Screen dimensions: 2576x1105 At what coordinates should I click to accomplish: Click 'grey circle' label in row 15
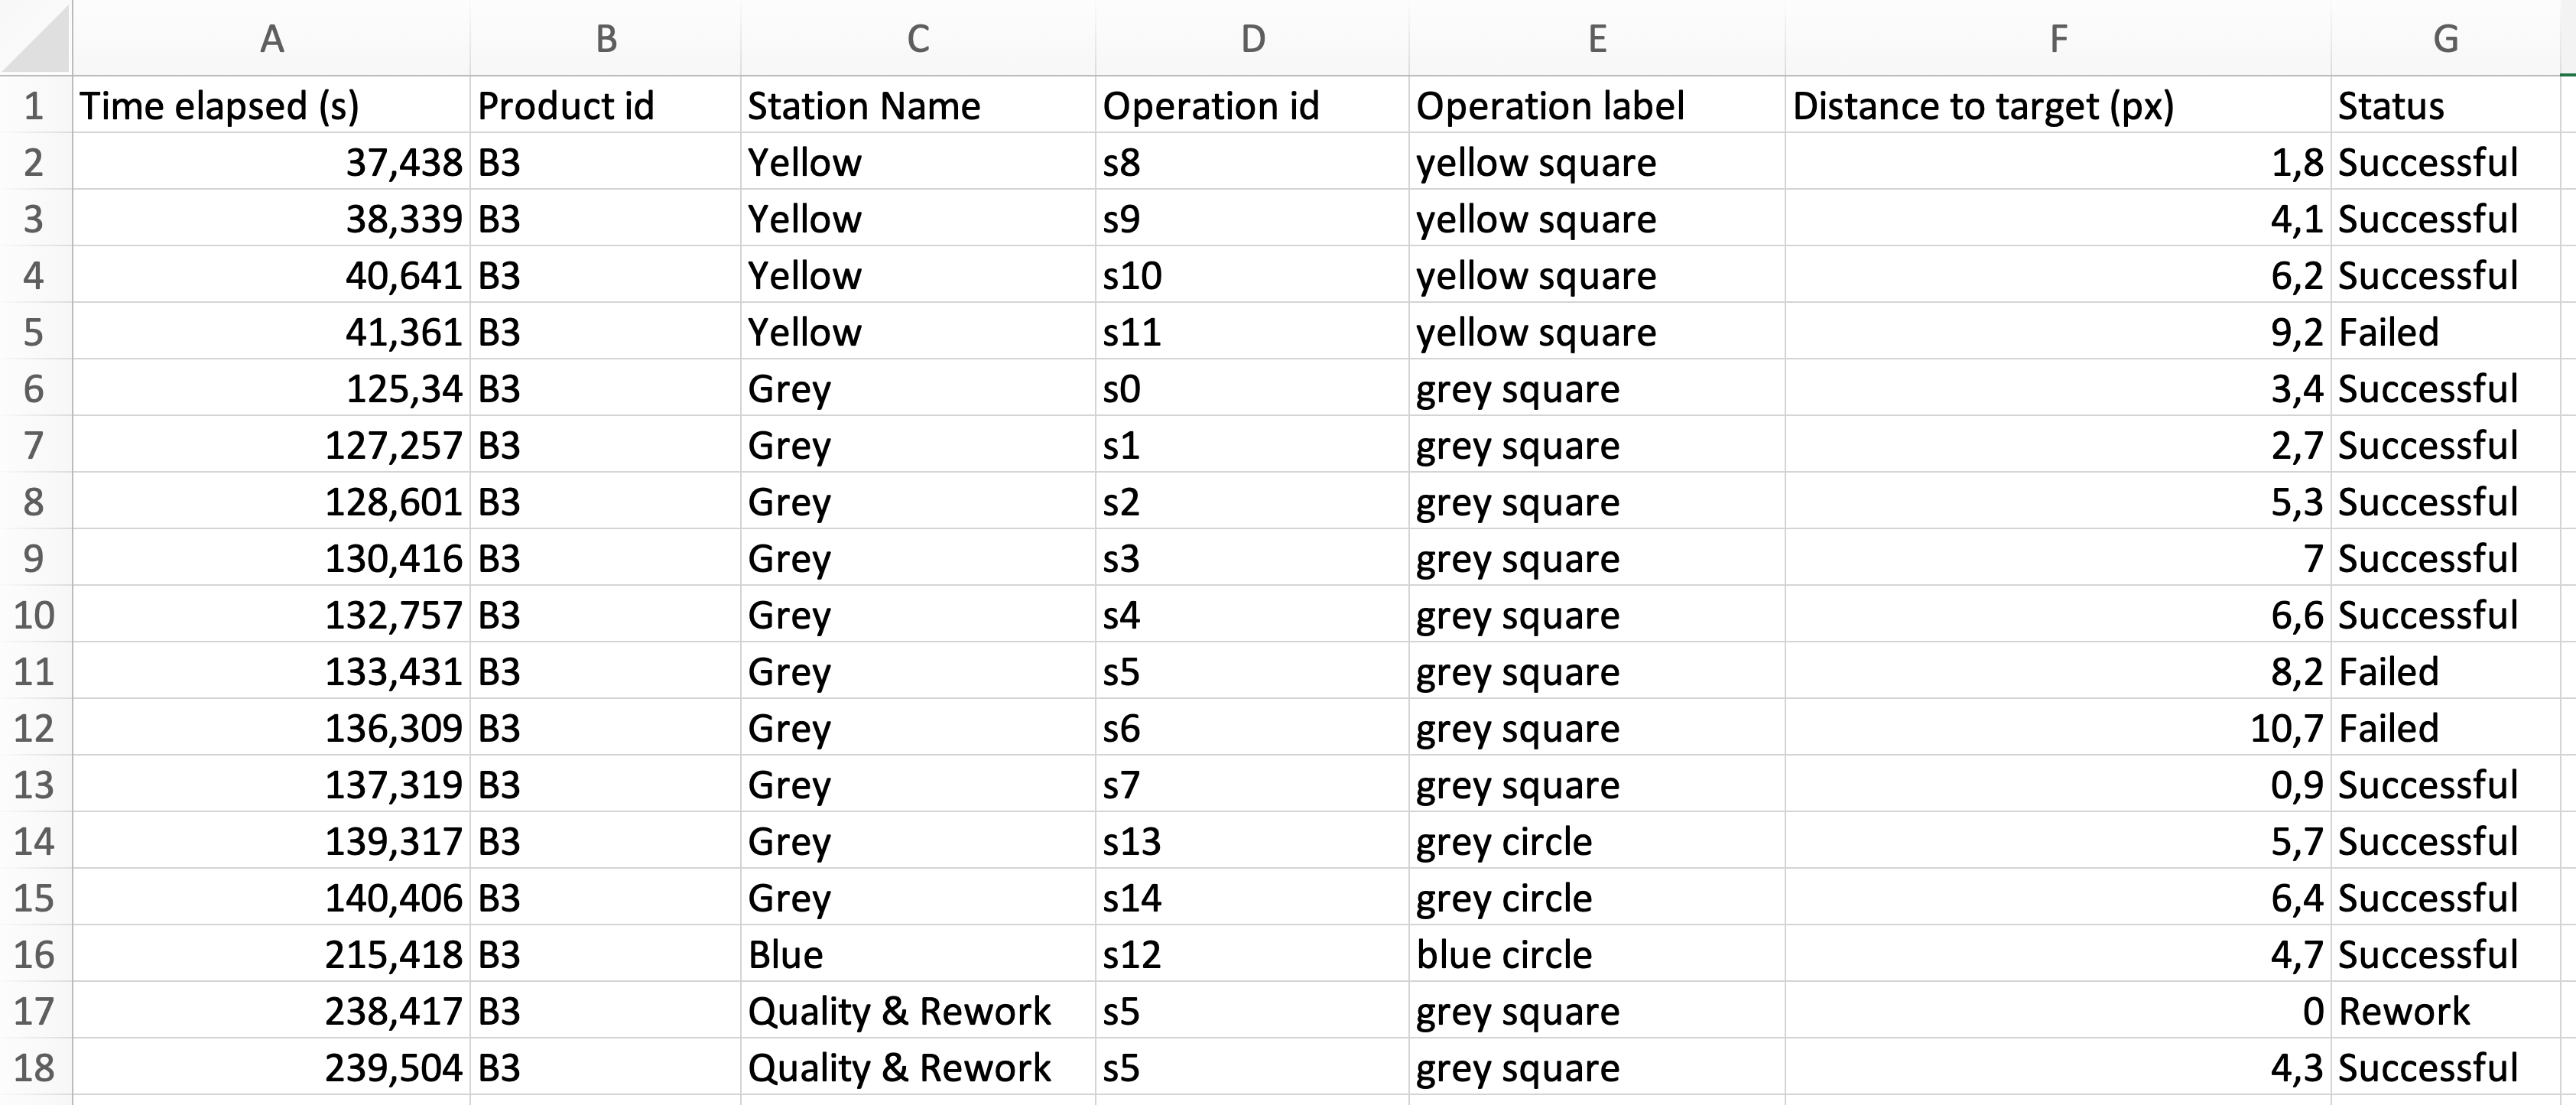(1597, 897)
